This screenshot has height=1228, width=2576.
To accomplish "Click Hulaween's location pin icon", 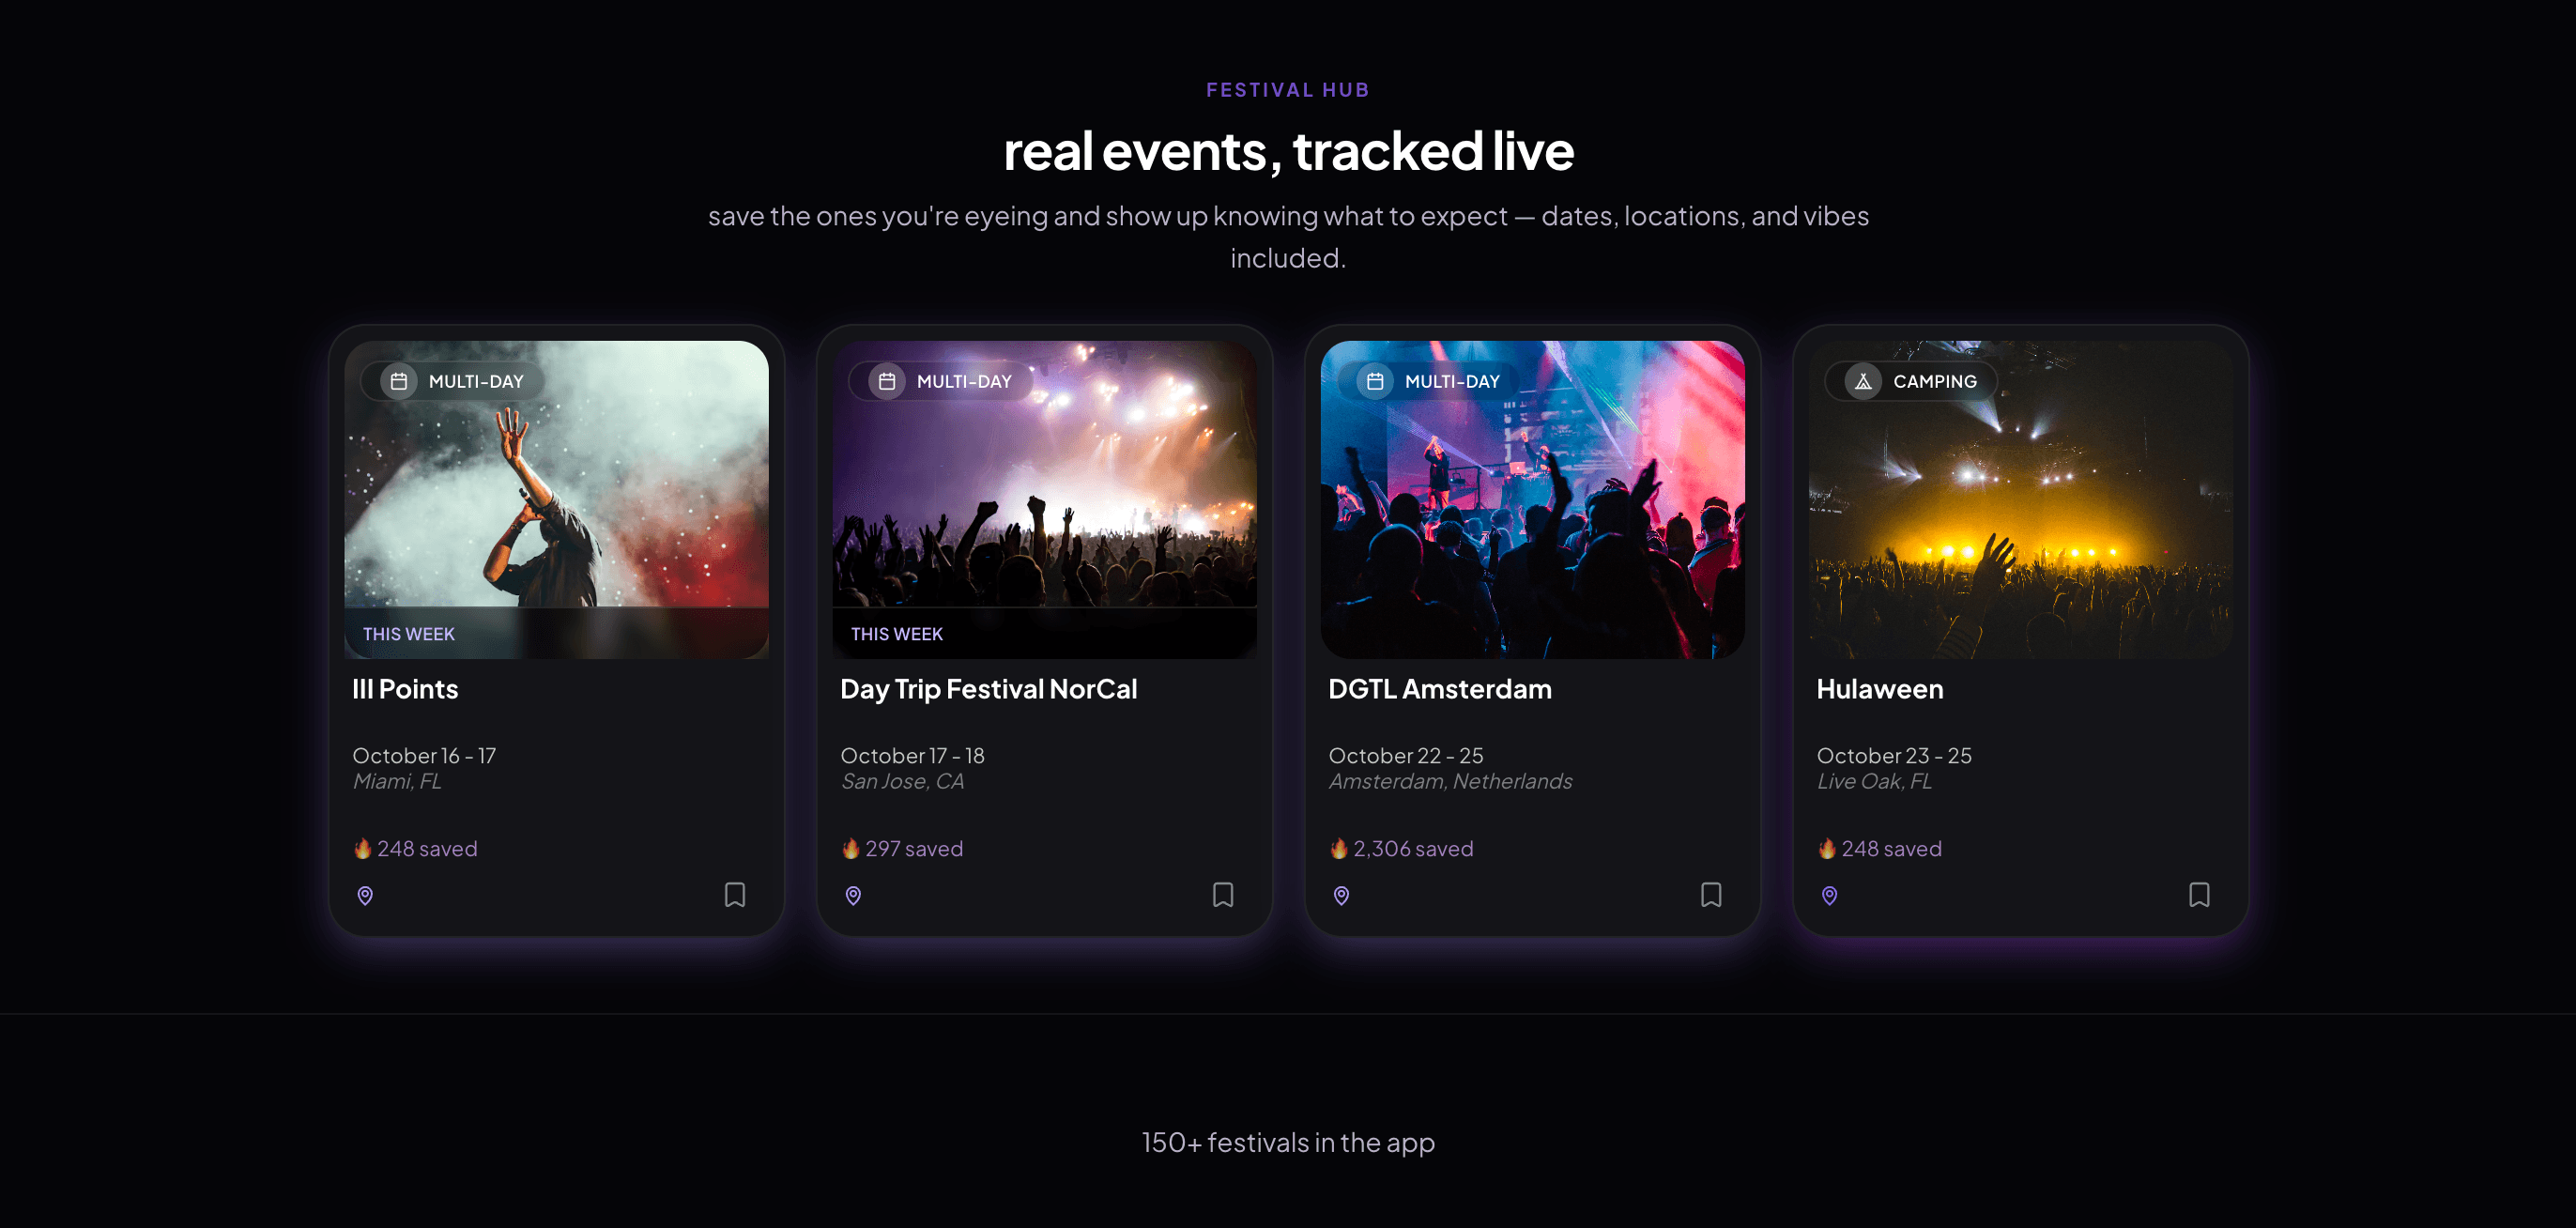I will point(1829,895).
